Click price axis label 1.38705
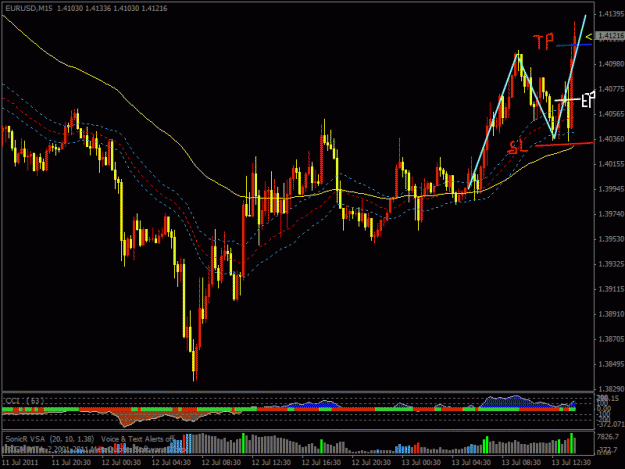This screenshot has height=469, width=625. [611, 339]
